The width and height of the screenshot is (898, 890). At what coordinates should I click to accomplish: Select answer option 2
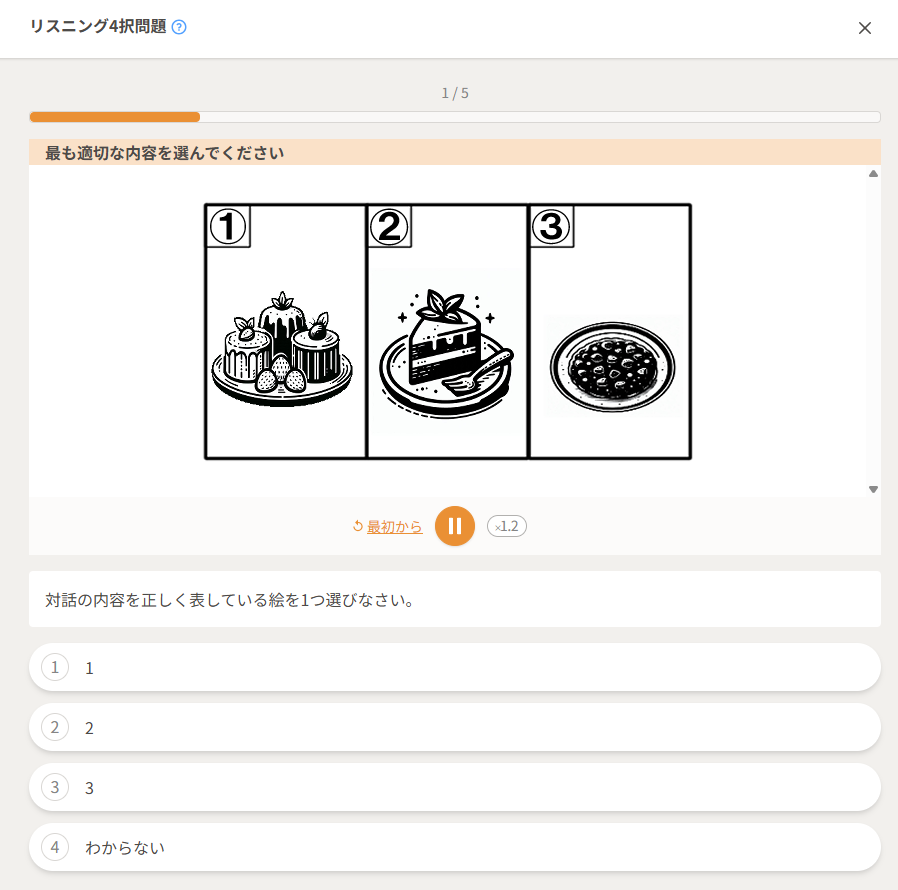[455, 727]
